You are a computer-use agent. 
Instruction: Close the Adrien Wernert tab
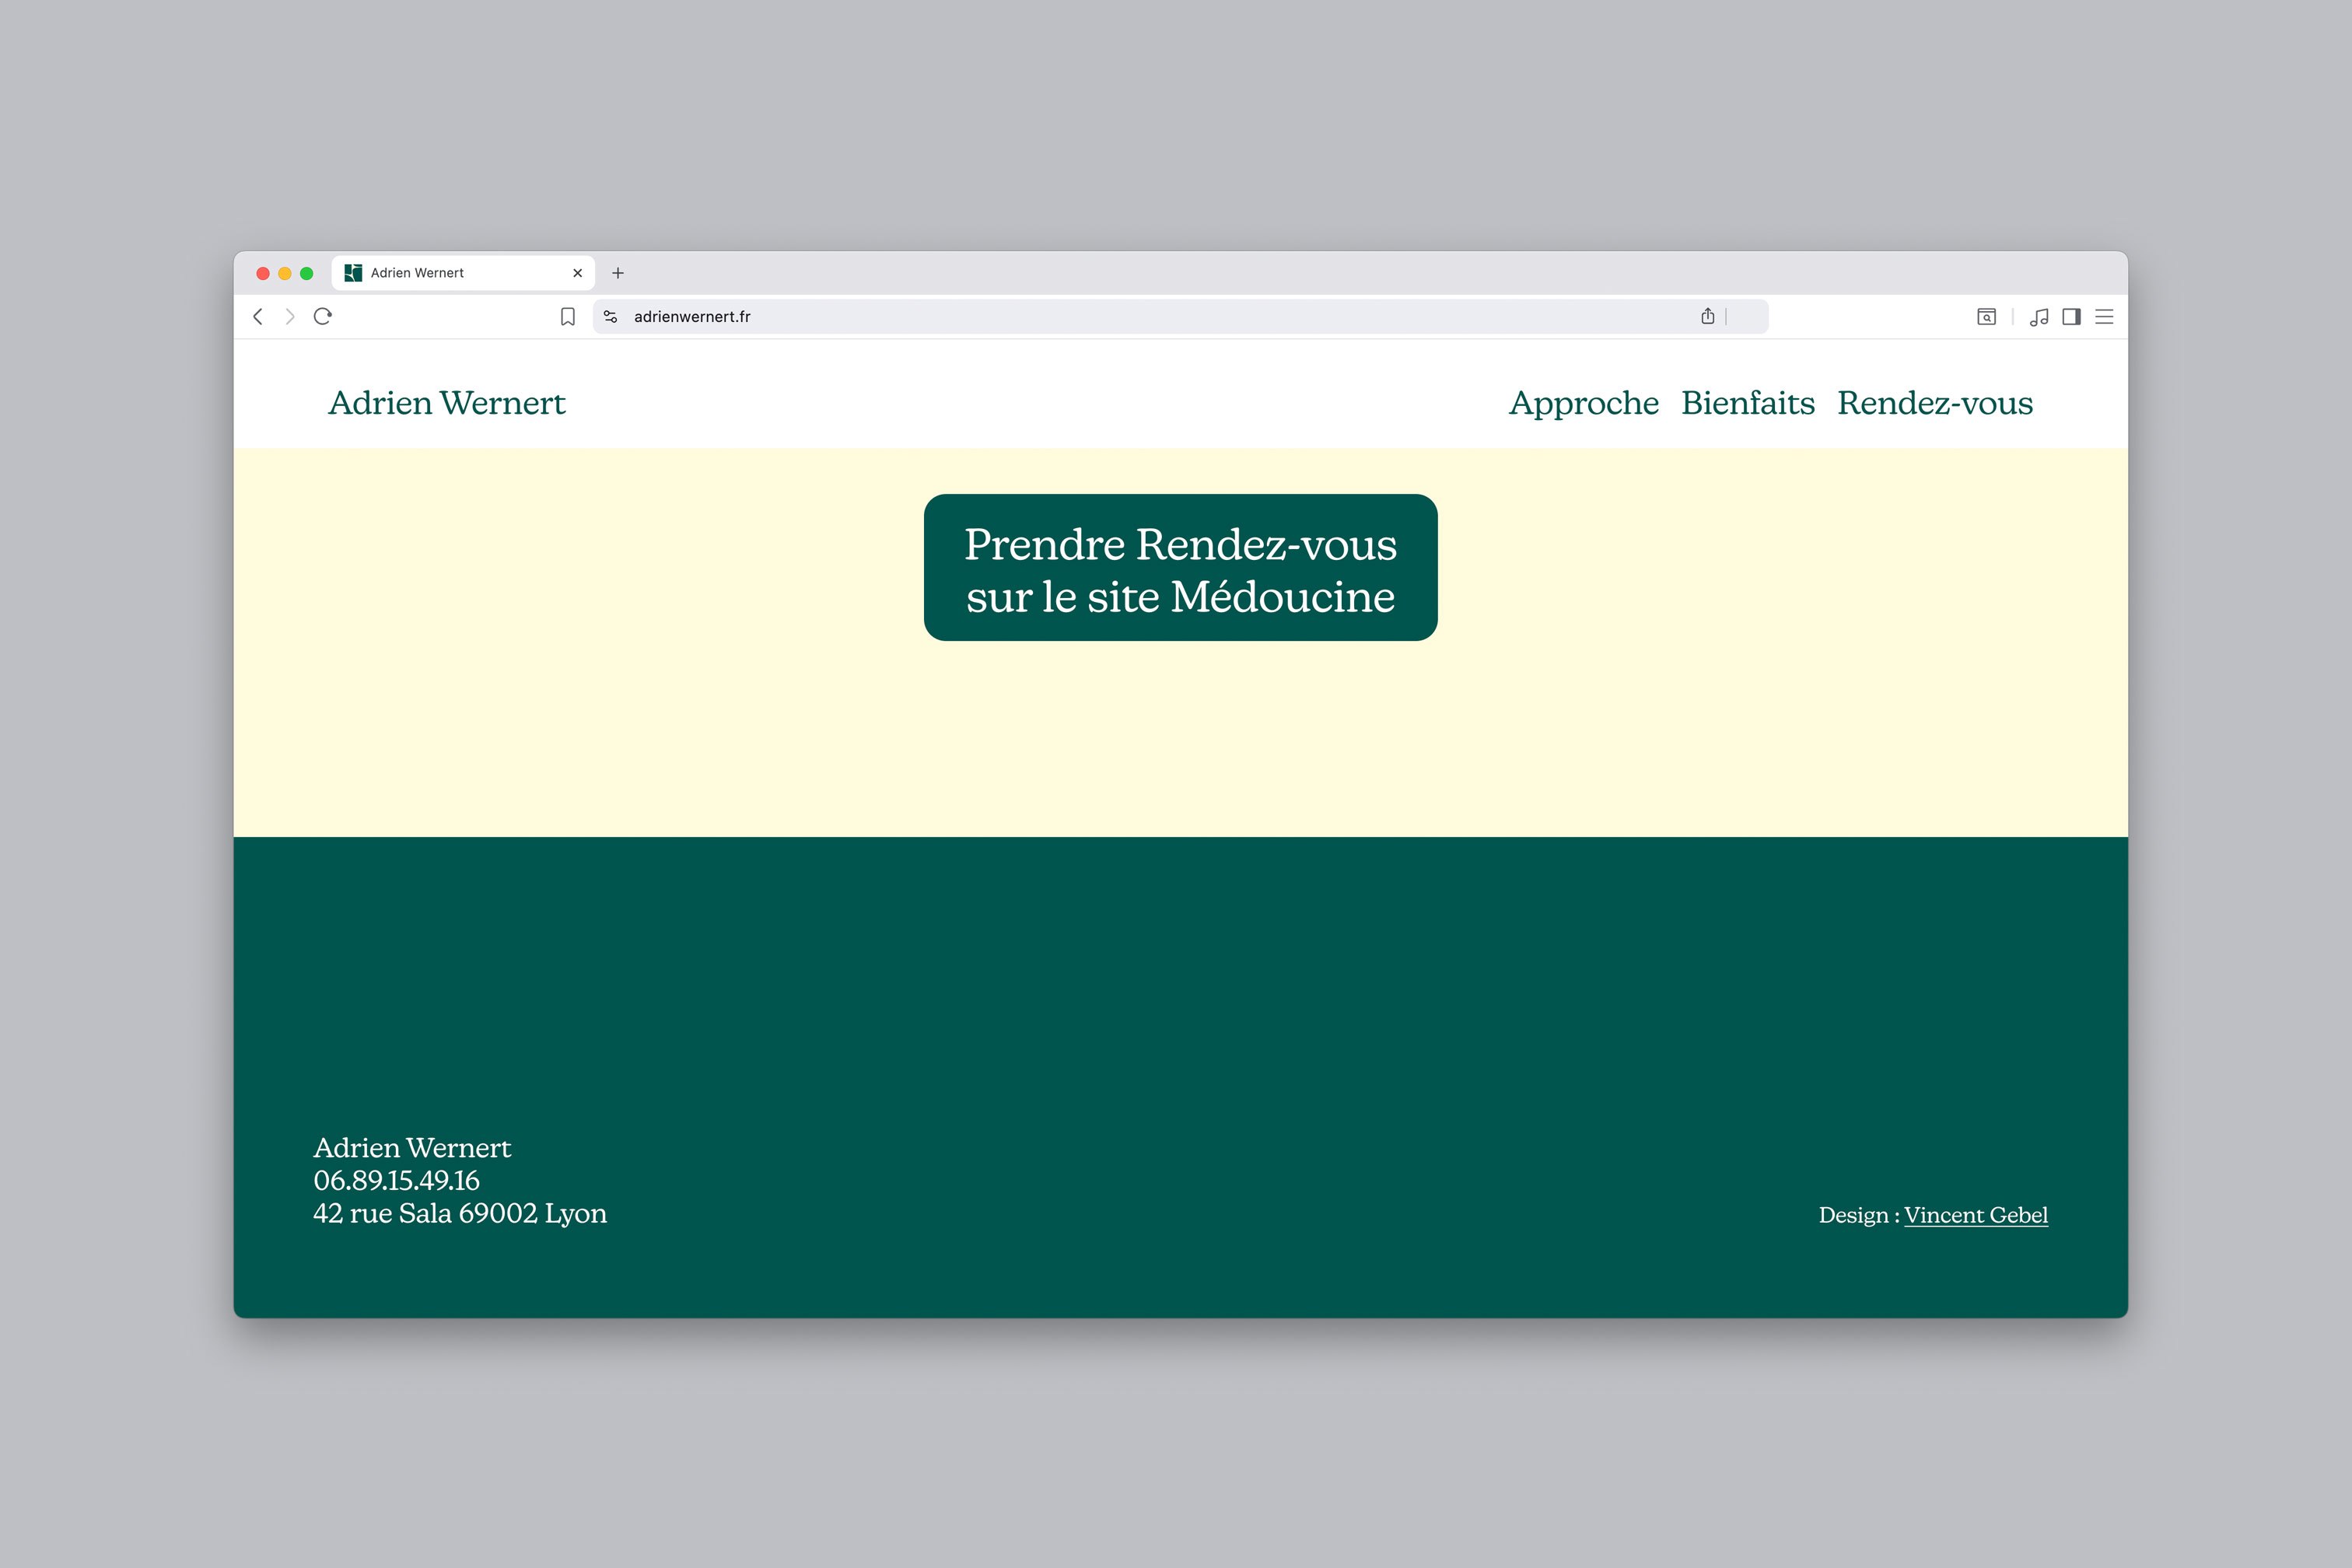[x=578, y=273]
